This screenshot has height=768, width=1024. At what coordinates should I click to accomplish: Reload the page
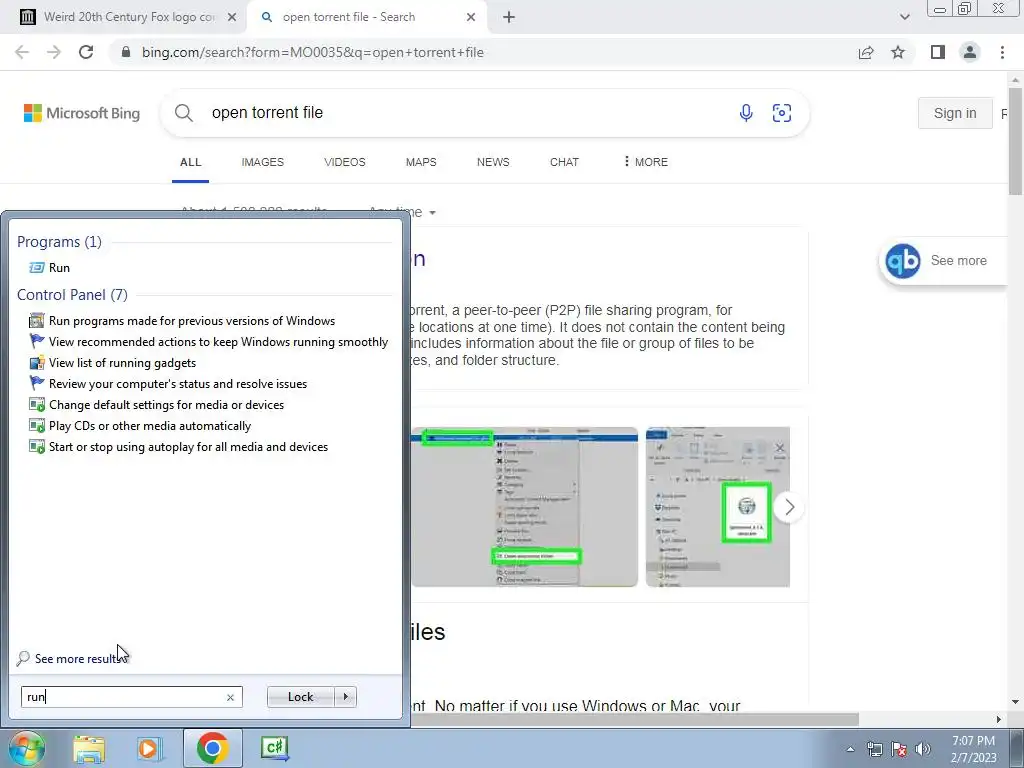click(86, 52)
